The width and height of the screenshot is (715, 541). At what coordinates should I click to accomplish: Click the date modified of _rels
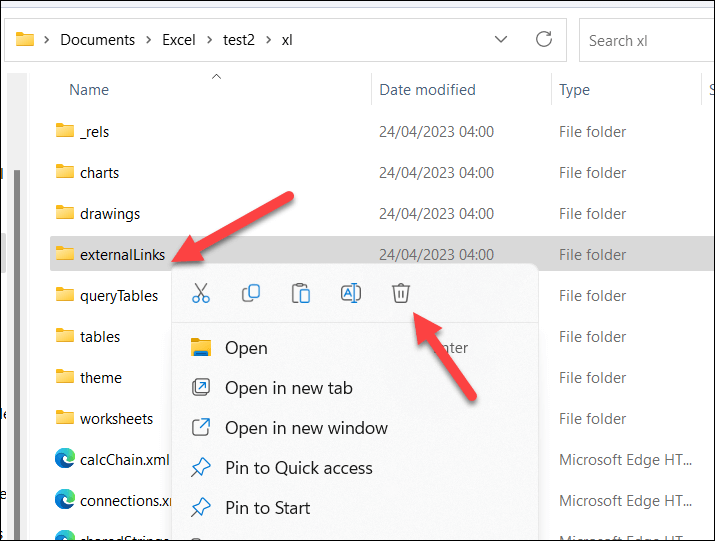(x=436, y=132)
